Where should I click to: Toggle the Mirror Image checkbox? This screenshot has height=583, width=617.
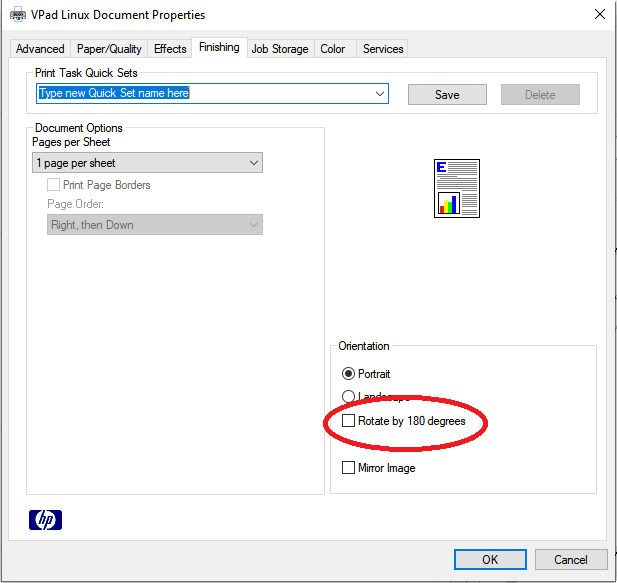tap(348, 468)
